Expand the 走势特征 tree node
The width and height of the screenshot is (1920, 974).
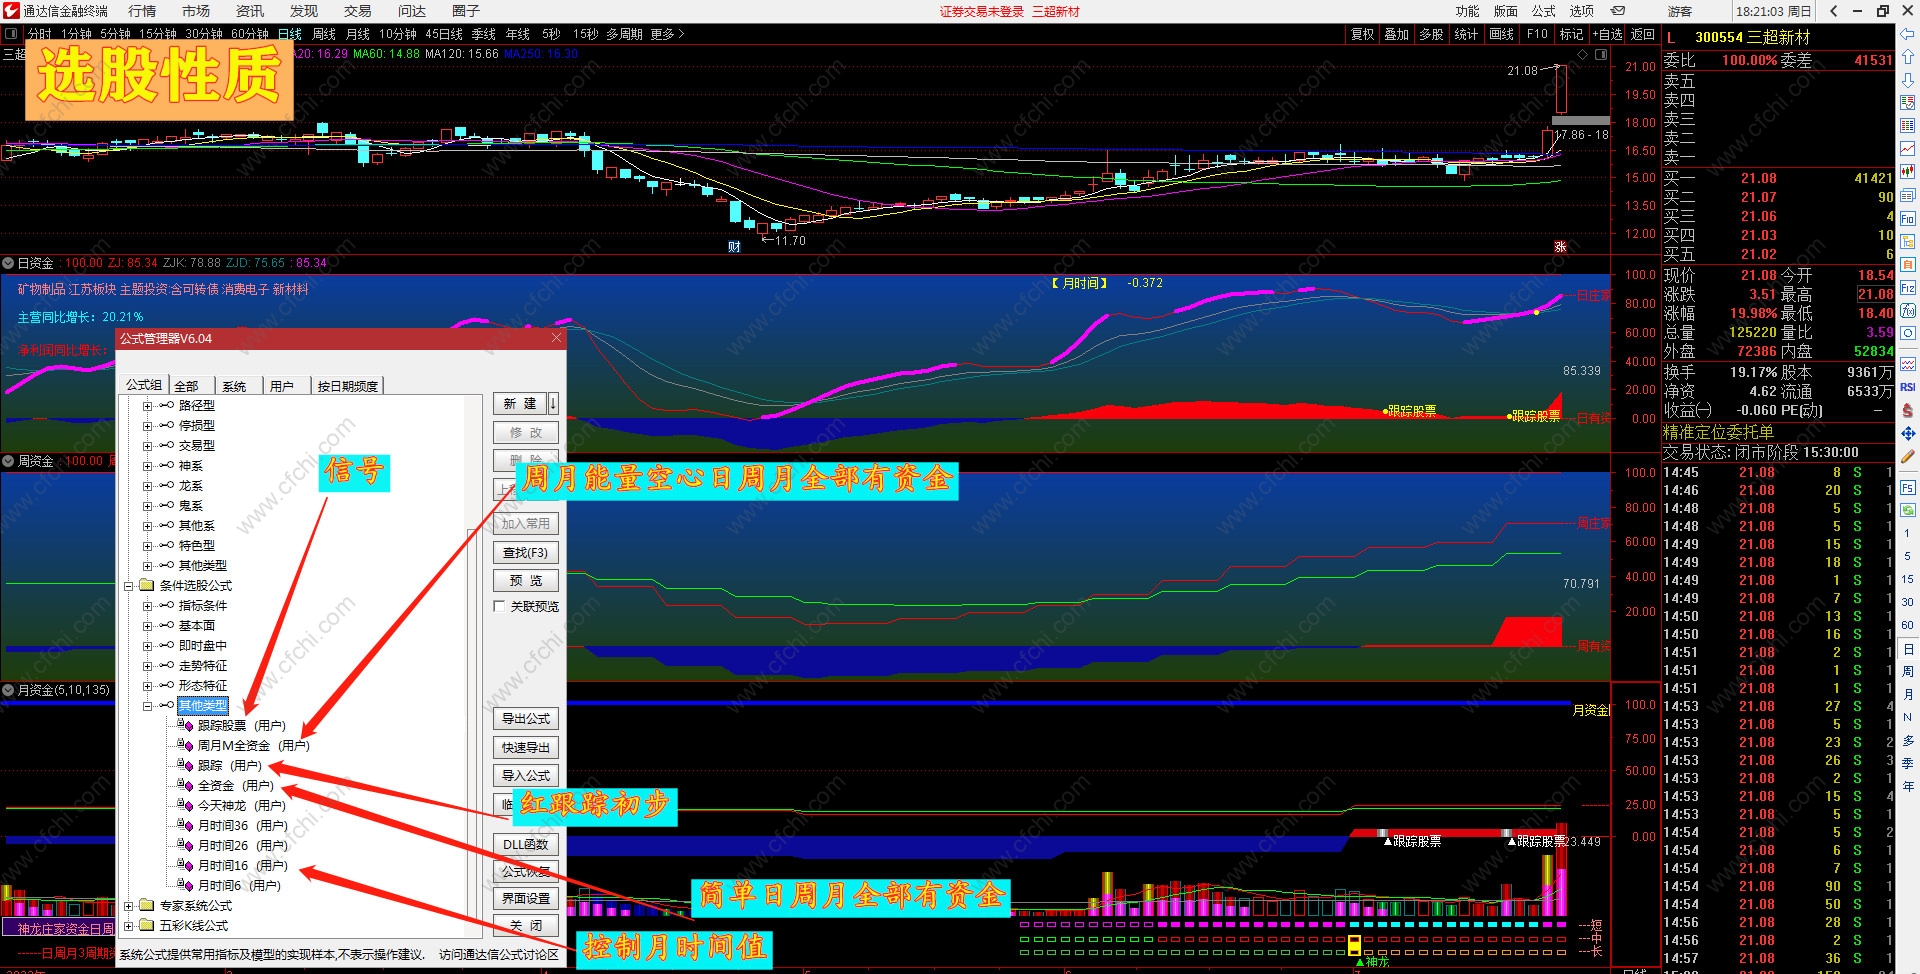click(147, 666)
